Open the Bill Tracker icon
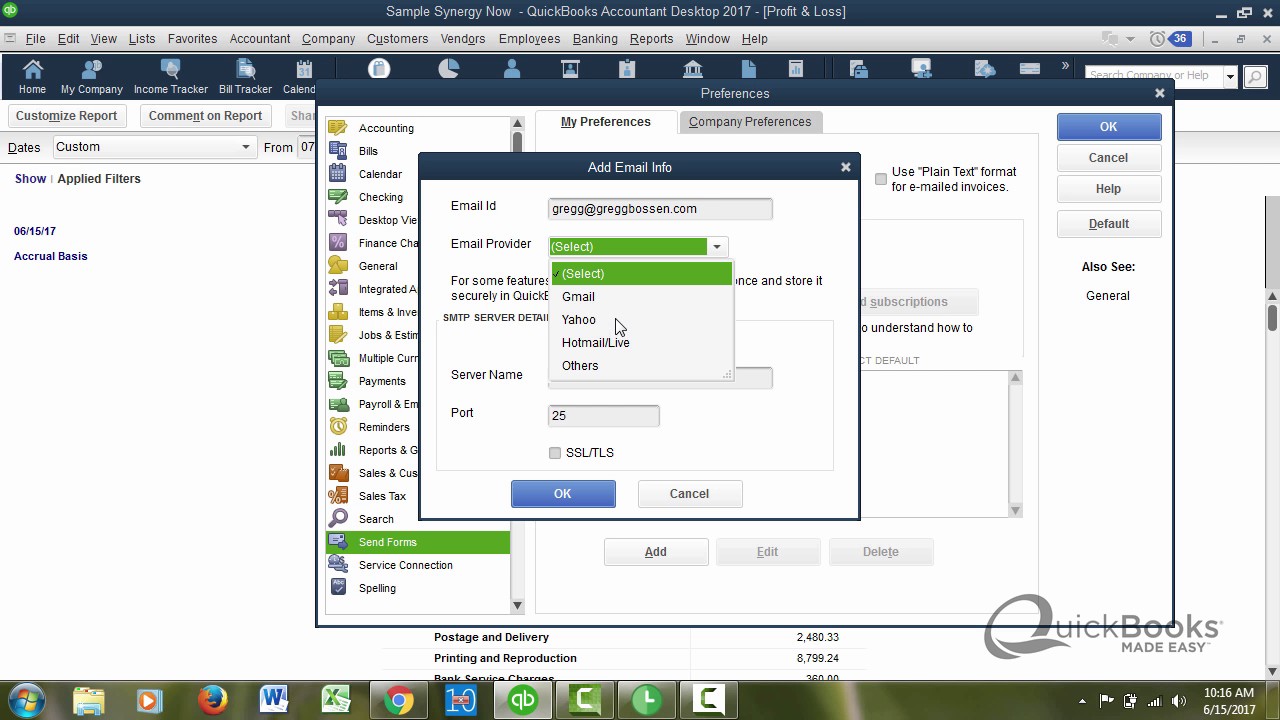The height and width of the screenshot is (720, 1280). click(x=245, y=77)
